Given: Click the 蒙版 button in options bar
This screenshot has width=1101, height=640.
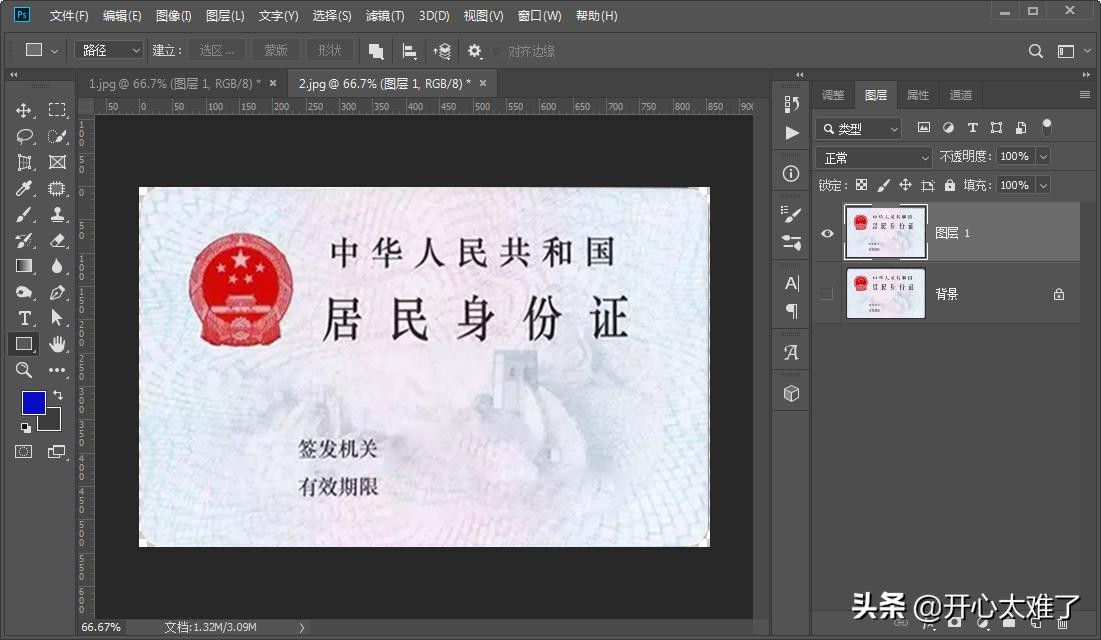Looking at the screenshot, I should [275, 50].
